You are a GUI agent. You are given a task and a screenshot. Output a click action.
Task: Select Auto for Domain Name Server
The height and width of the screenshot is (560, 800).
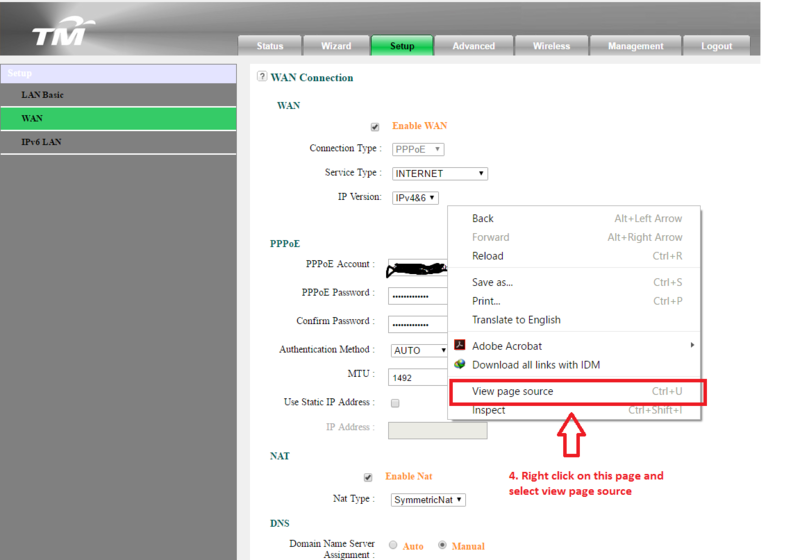(x=392, y=546)
